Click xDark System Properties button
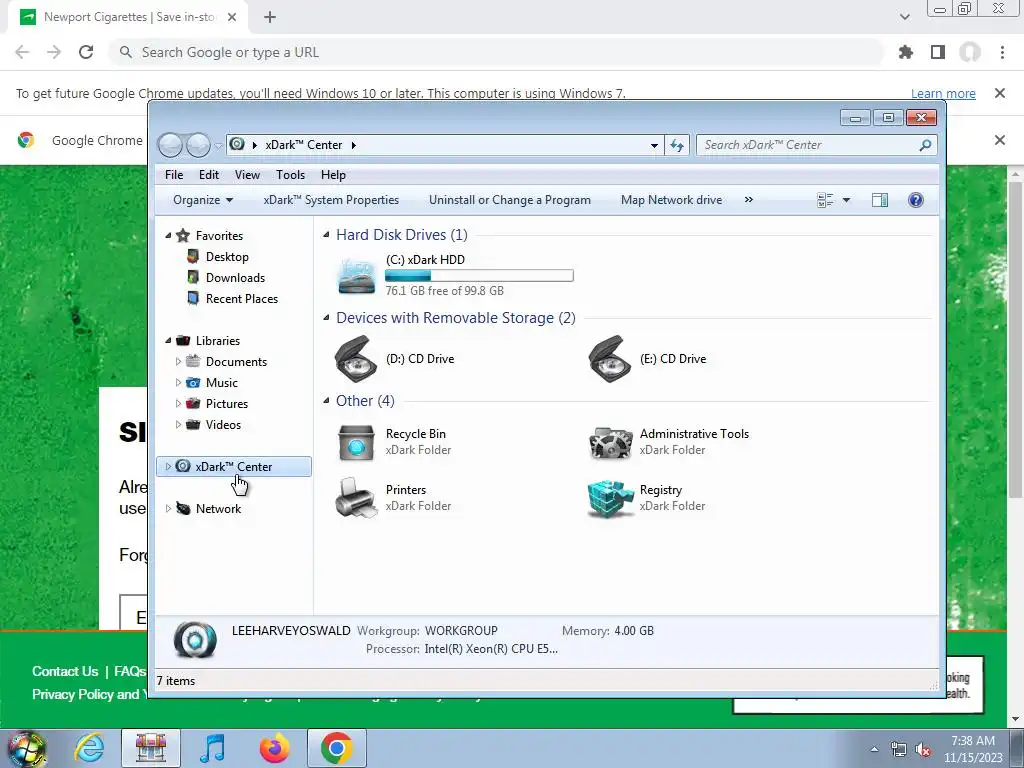The height and width of the screenshot is (768, 1024). 331,200
